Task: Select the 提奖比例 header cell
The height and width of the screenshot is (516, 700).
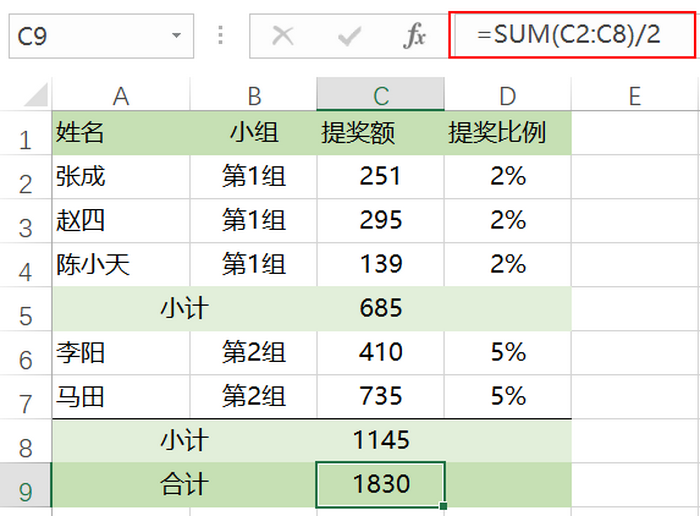Action: [508, 133]
